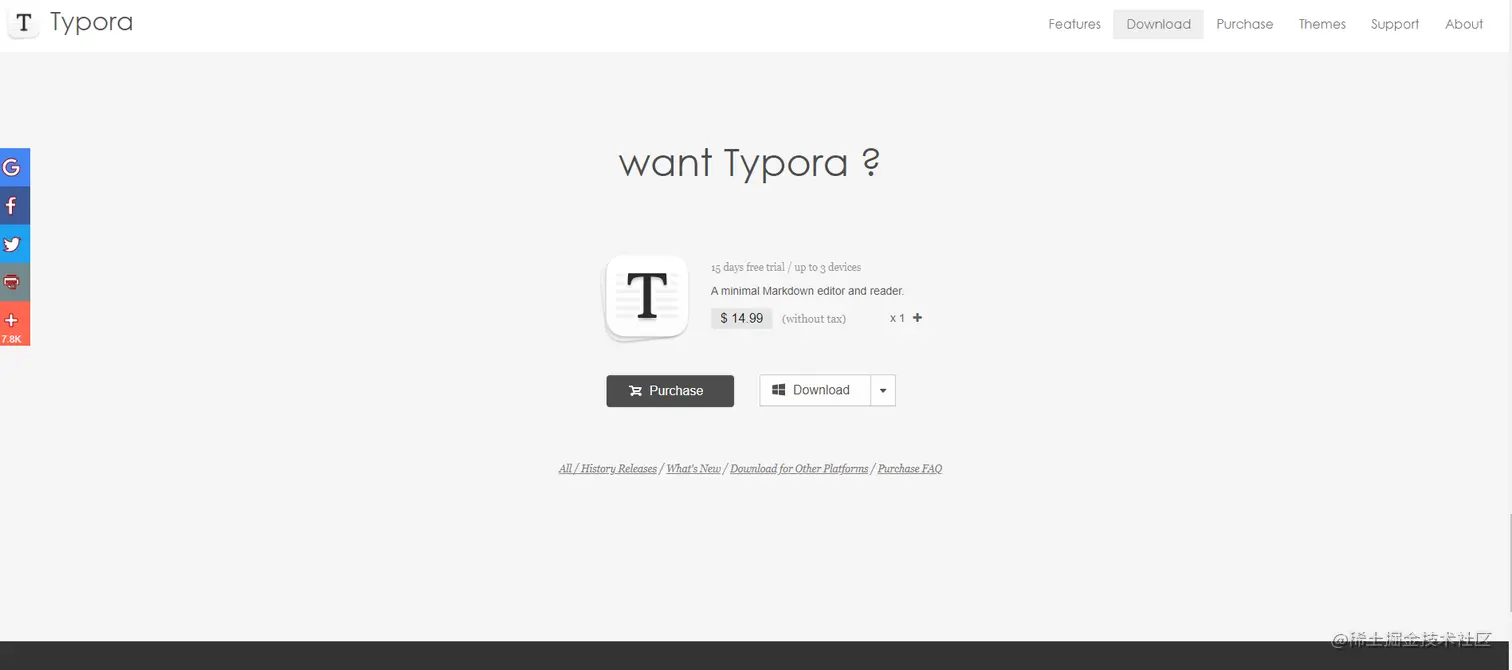Share via the Google side icon
This screenshot has height=670, width=1512.
coord(14,167)
